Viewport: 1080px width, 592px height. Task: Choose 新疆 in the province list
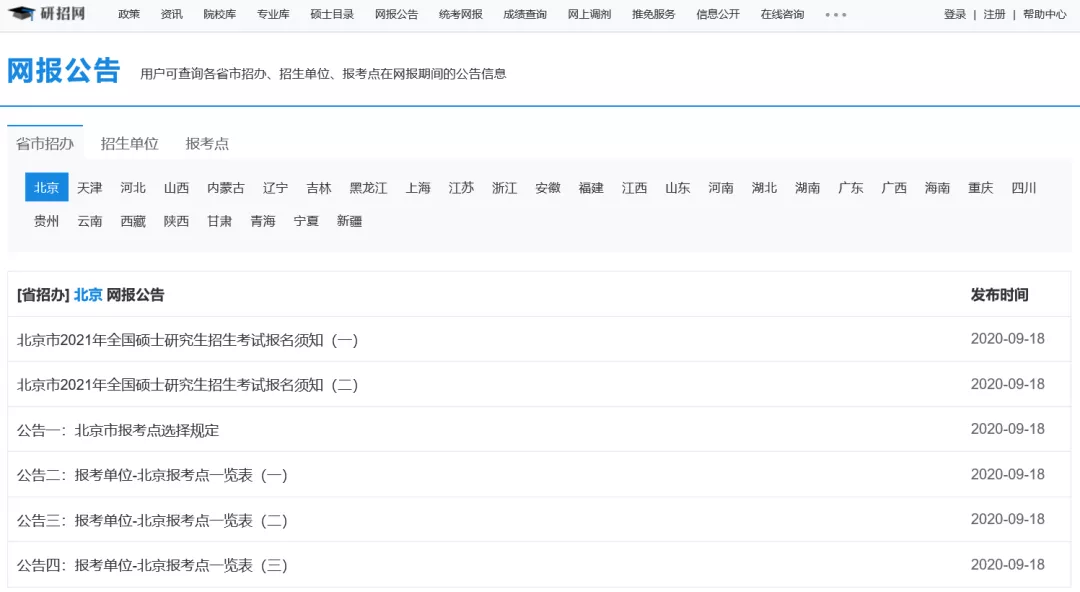pos(349,221)
